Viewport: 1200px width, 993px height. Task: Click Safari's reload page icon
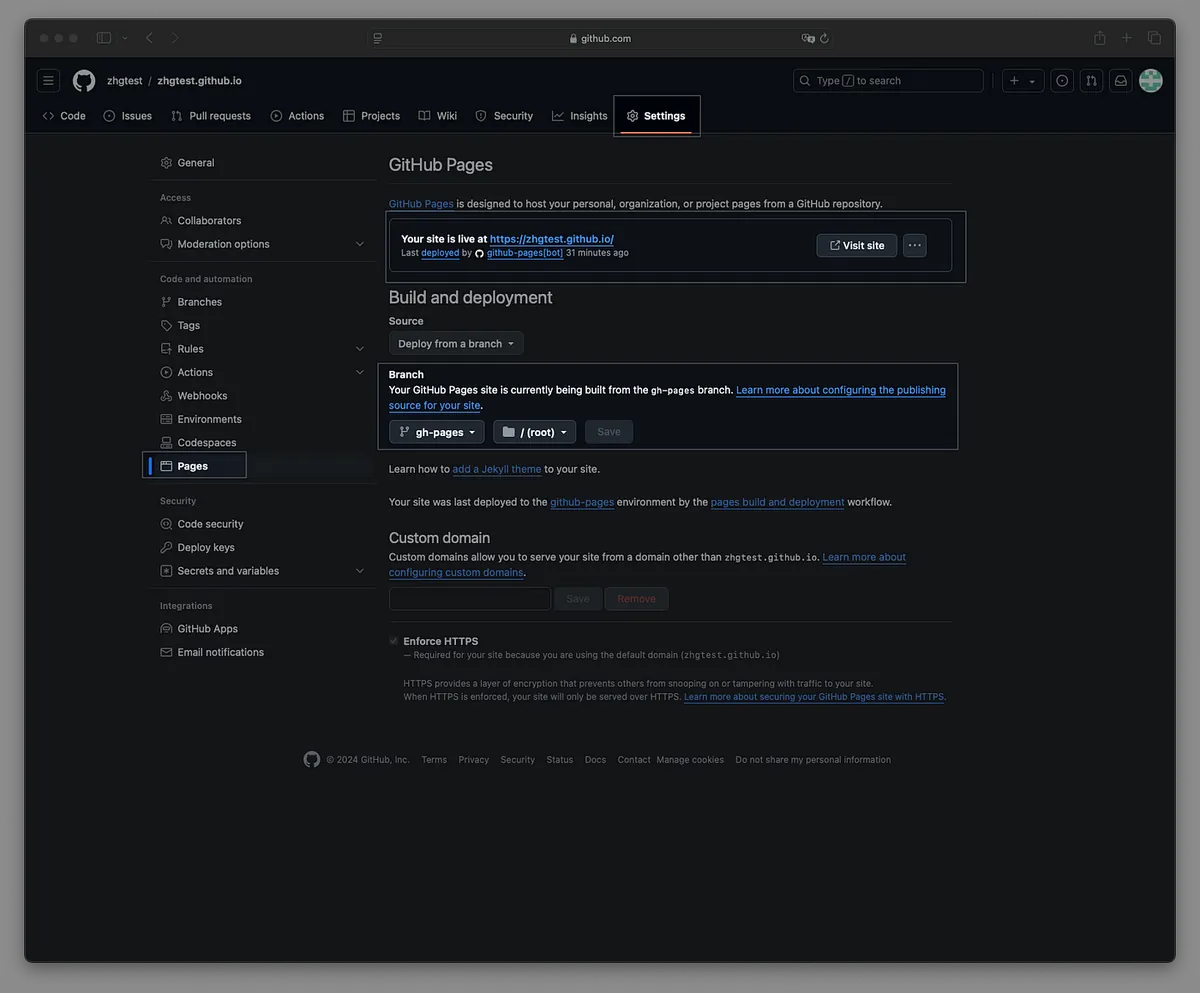point(824,39)
